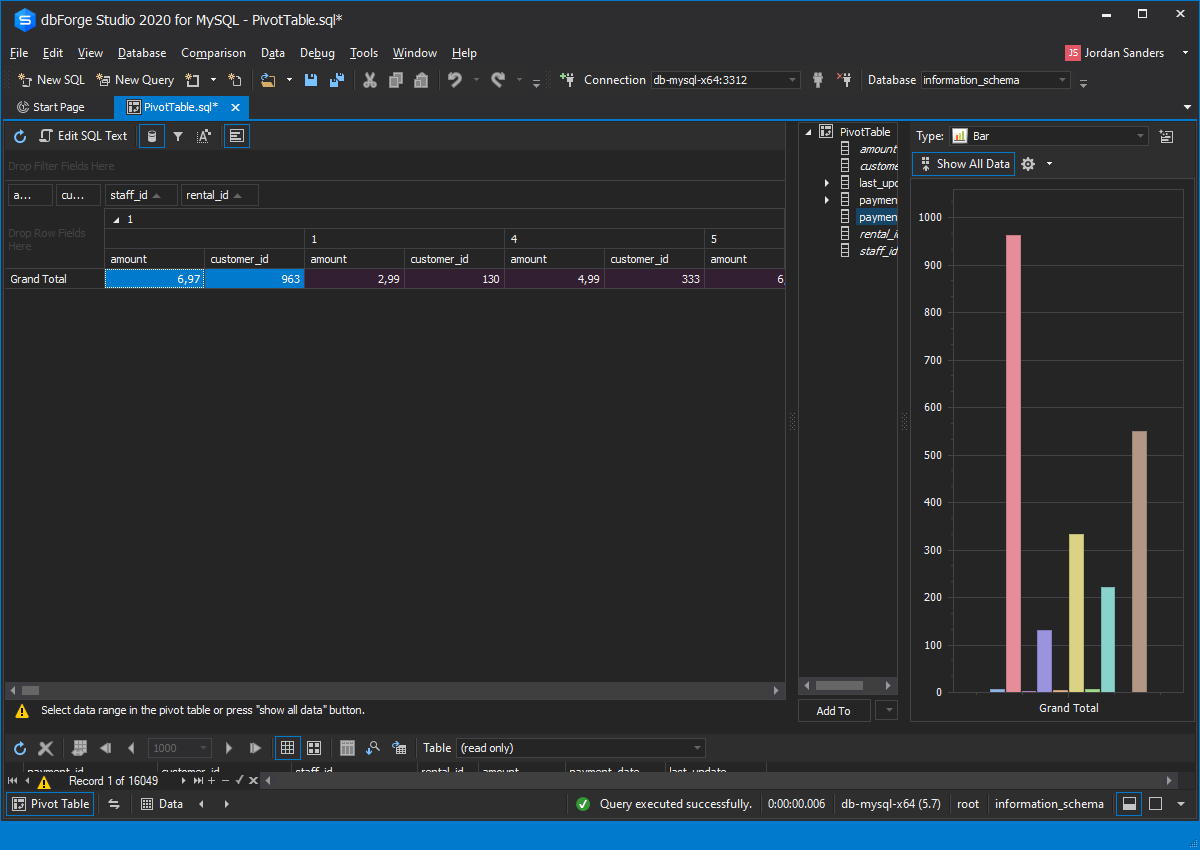The height and width of the screenshot is (850, 1200).
Task: Expand the last_upd field node
Action: tap(827, 183)
